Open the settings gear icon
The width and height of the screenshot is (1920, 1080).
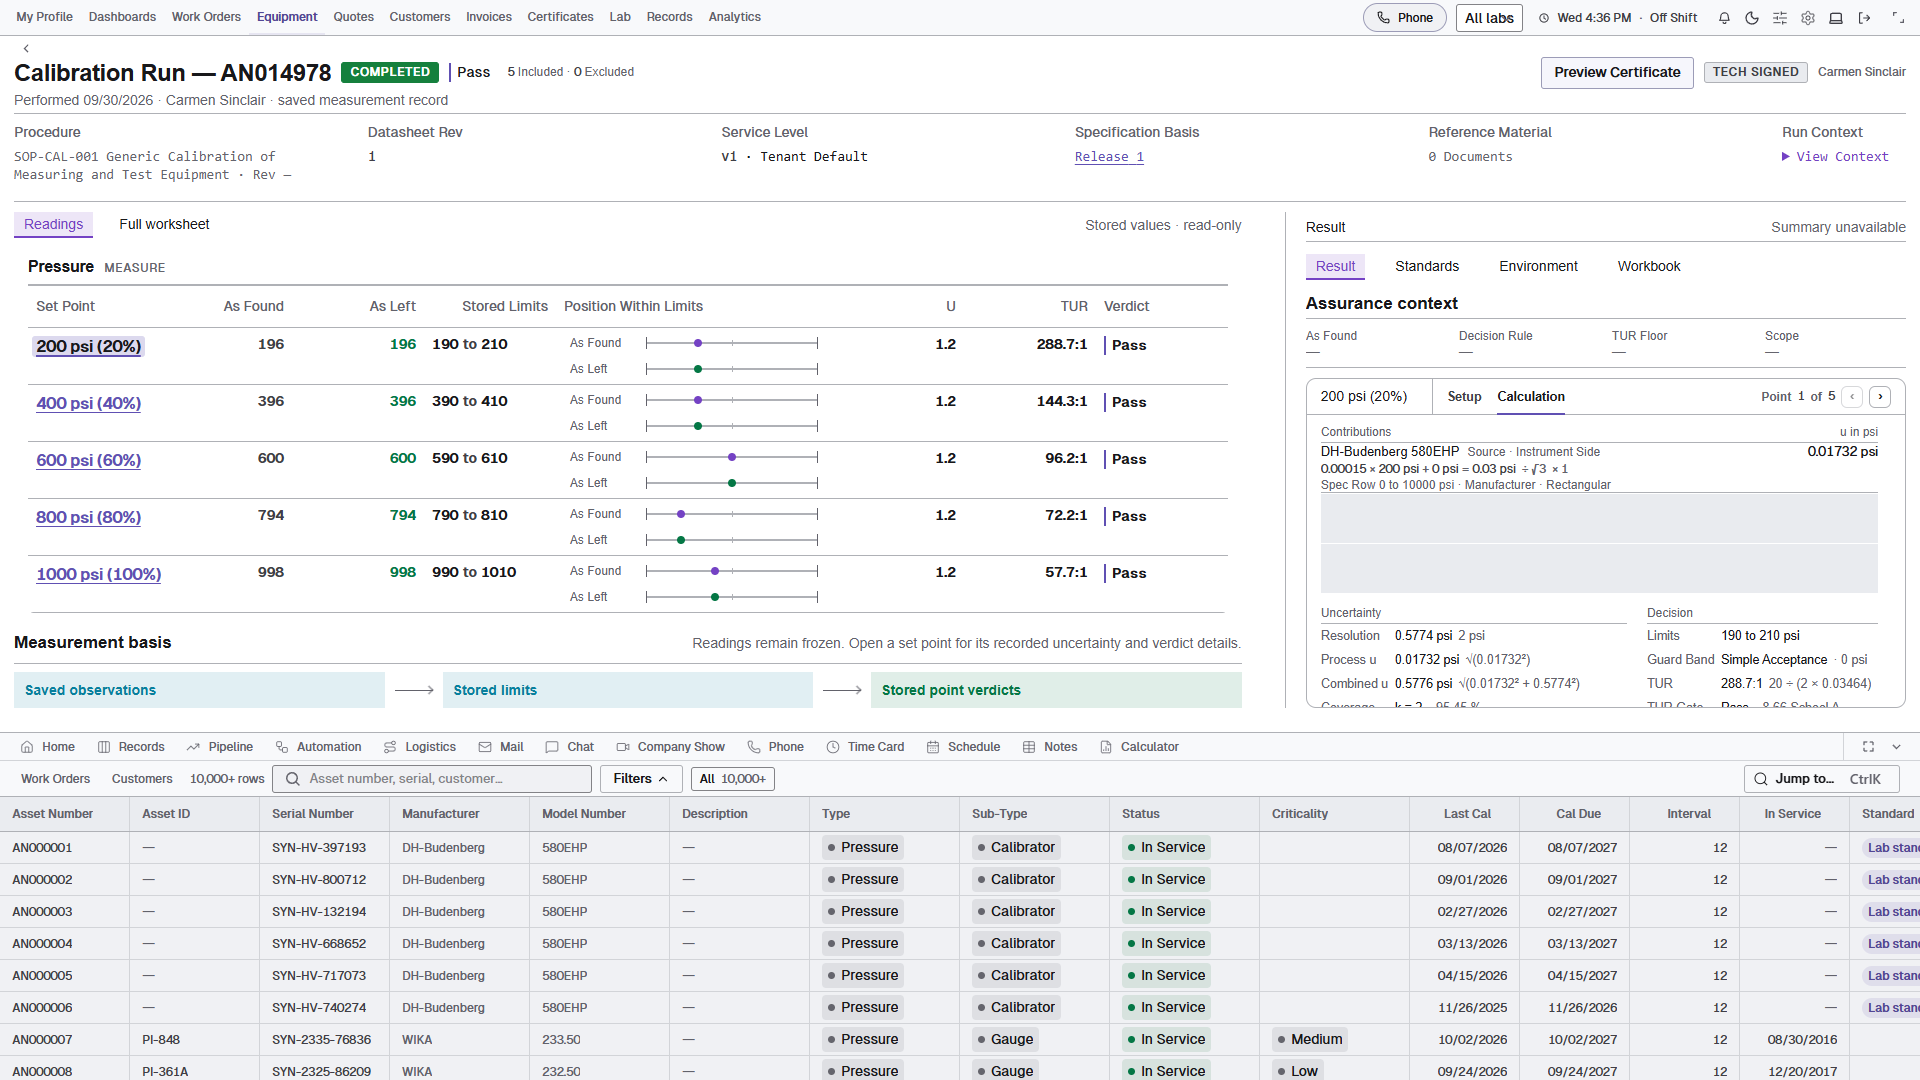(1808, 18)
